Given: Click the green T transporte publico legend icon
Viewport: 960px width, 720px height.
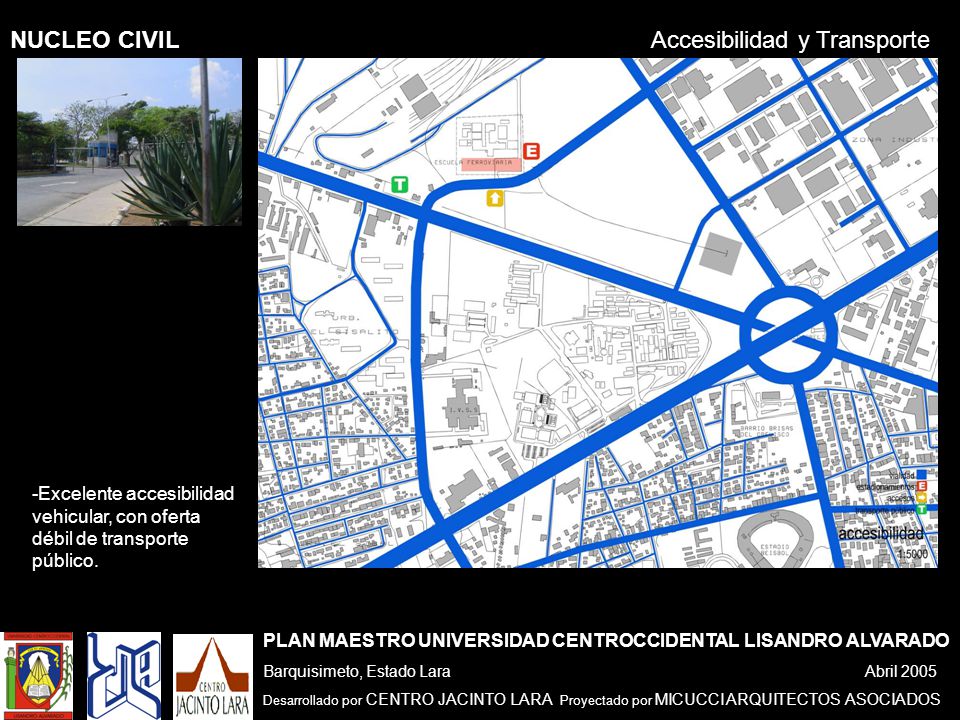Looking at the screenshot, I should (x=921, y=509).
